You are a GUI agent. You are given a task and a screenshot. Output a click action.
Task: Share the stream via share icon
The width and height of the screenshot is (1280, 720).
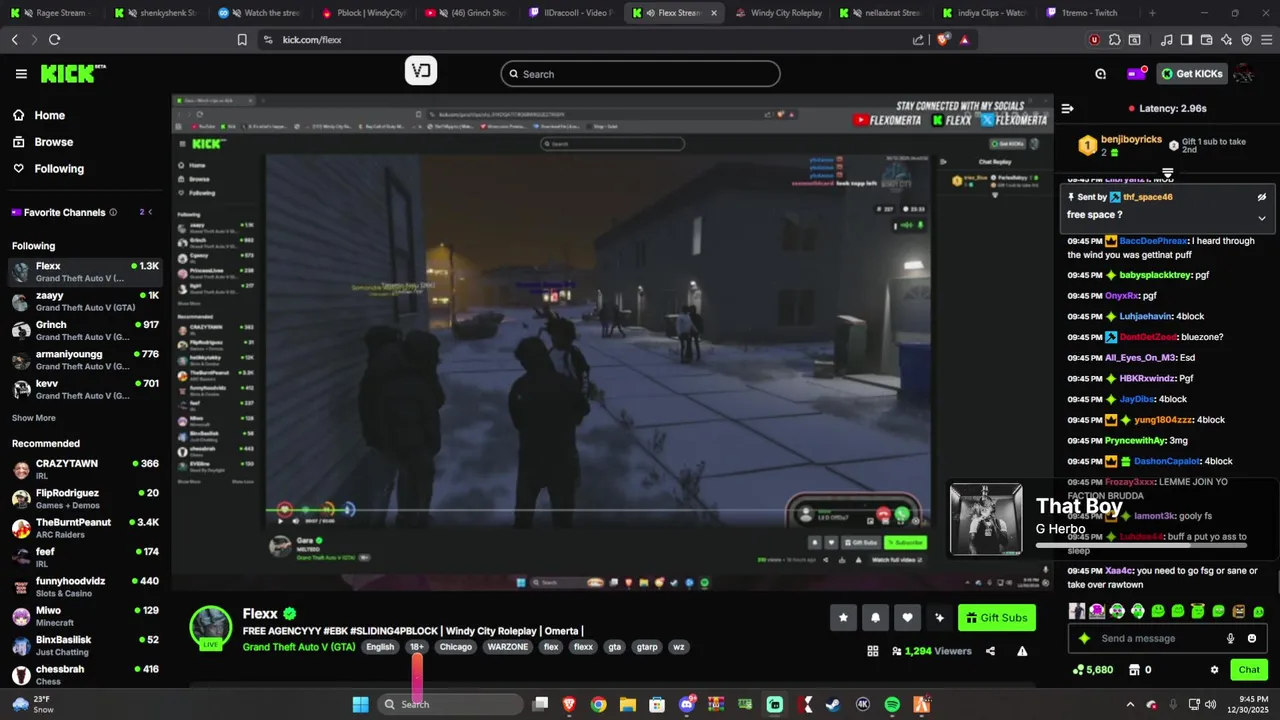click(x=990, y=651)
